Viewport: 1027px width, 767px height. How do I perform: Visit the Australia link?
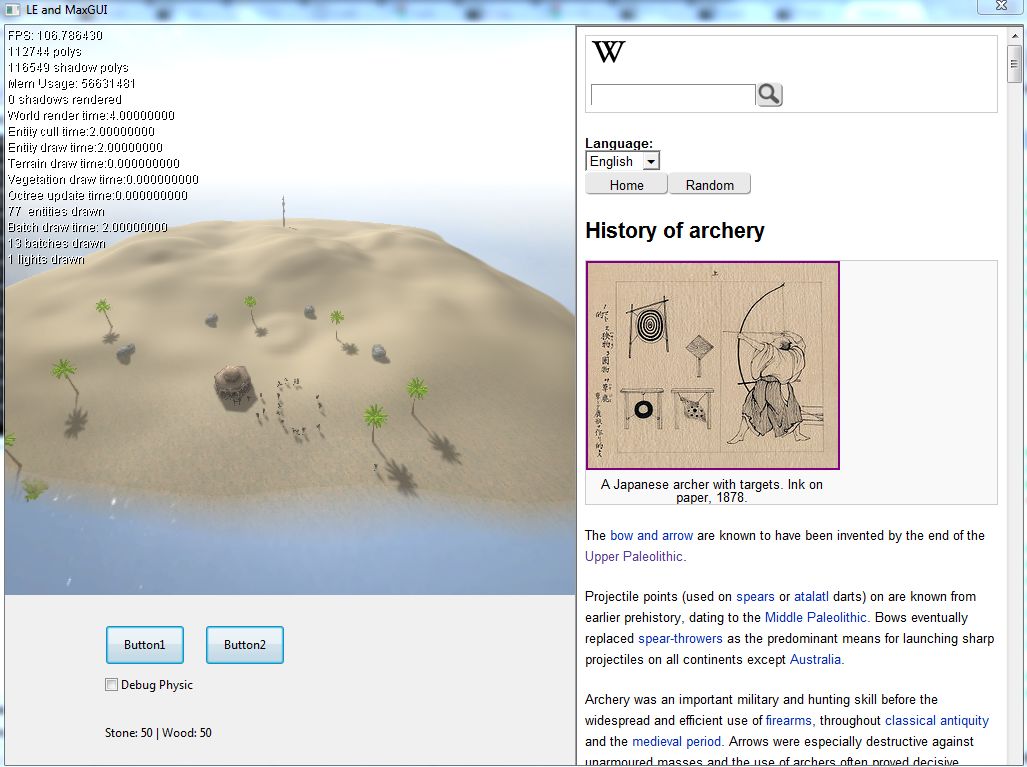click(x=815, y=660)
